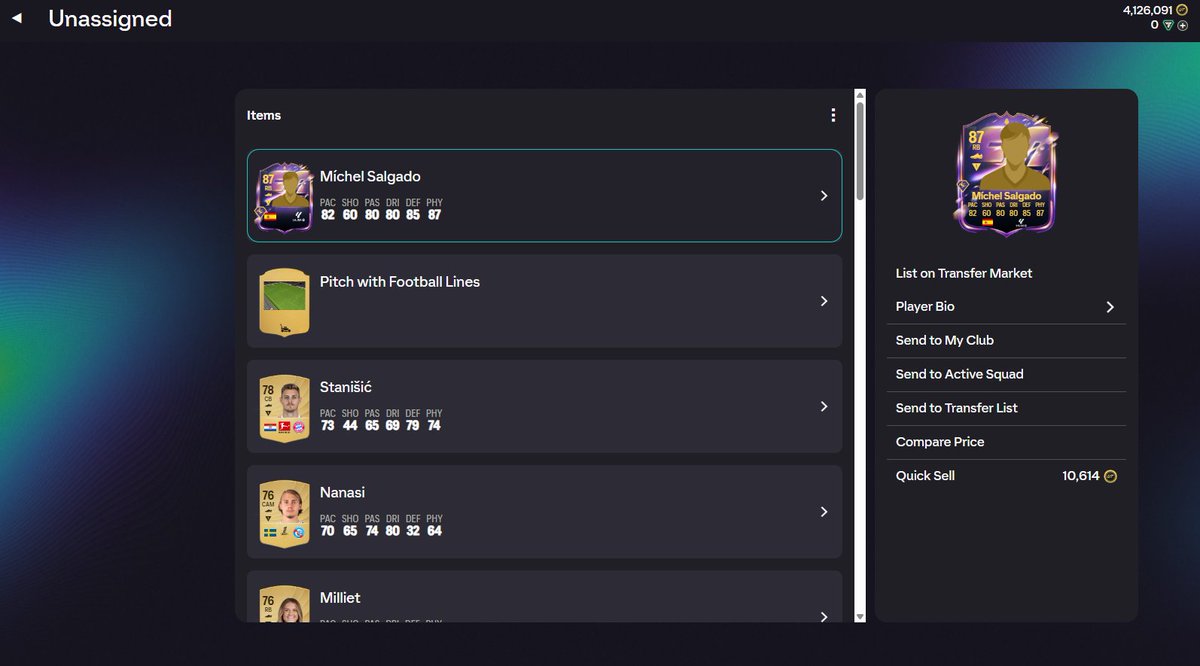Expand the Nanasi row chevron
1200x666 pixels.
click(x=824, y=512)
